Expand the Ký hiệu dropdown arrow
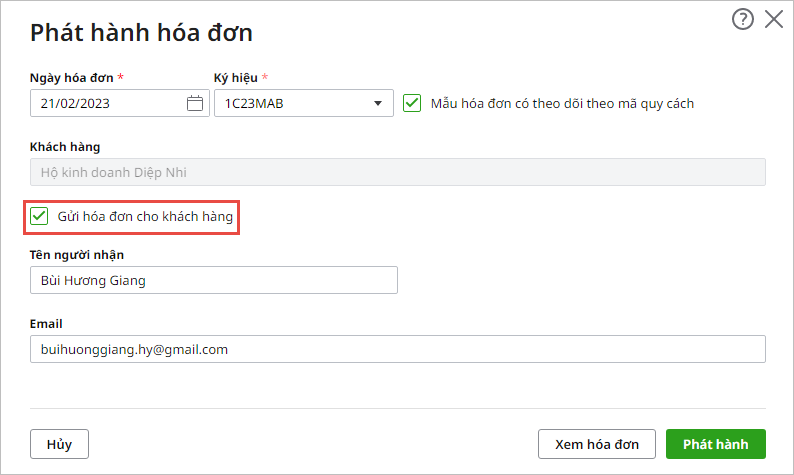Image resolution: width=794 pixels, height=475 pixels. pyautogui.click(x=378, y=103)
